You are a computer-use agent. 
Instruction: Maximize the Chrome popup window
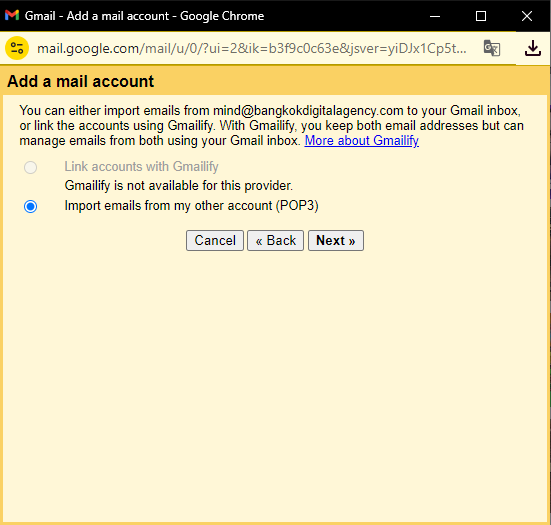pos(481,16)
